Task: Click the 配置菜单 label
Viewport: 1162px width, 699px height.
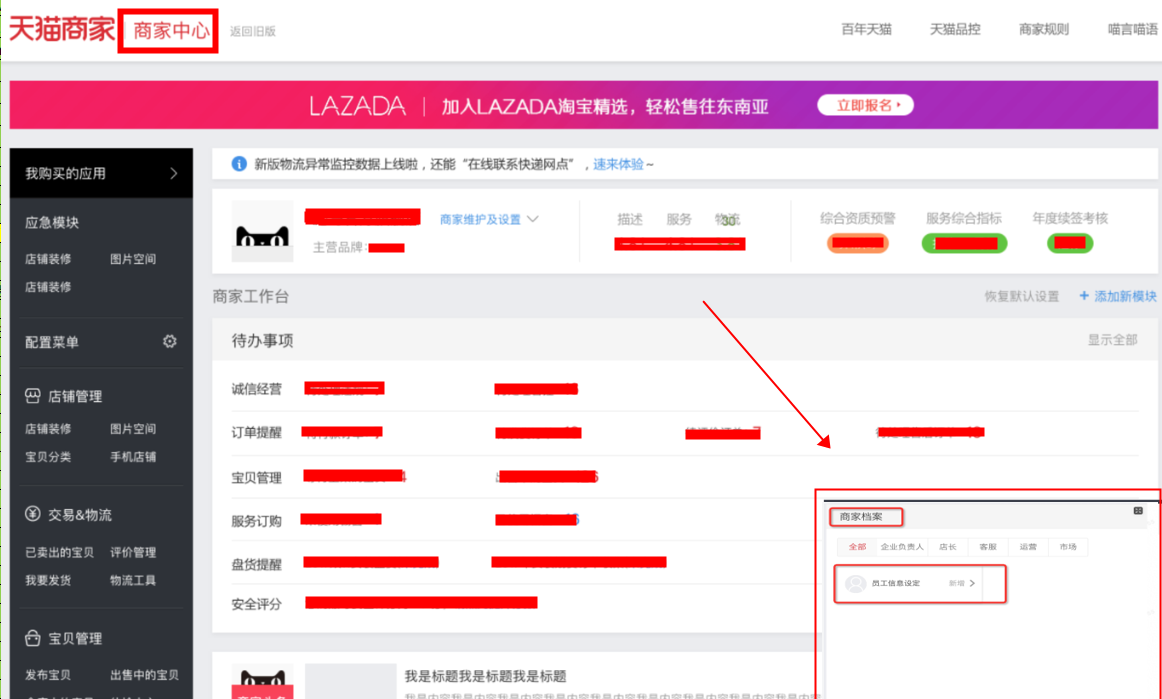Action: (x=52, y=342)
